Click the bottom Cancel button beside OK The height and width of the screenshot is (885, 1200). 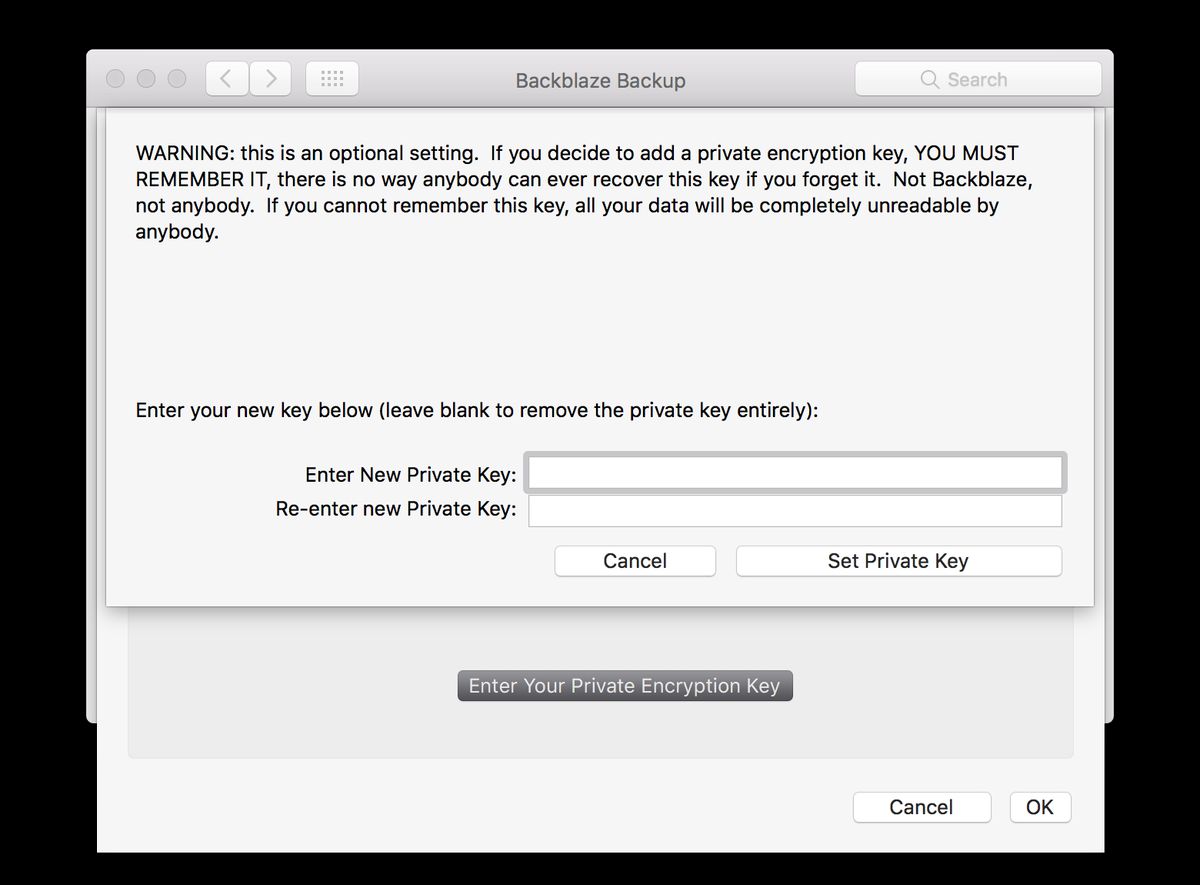click(x=921, y=807)
